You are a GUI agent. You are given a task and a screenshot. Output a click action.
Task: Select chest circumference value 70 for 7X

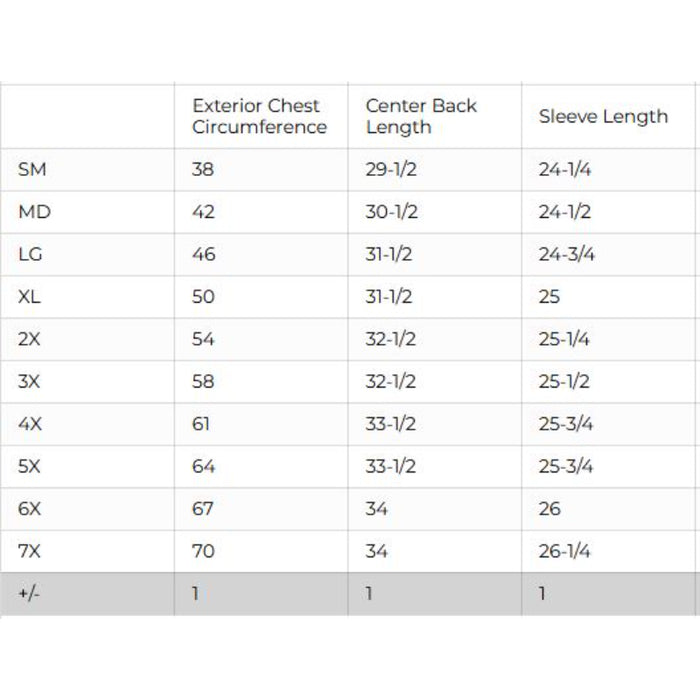coord(203,551)
